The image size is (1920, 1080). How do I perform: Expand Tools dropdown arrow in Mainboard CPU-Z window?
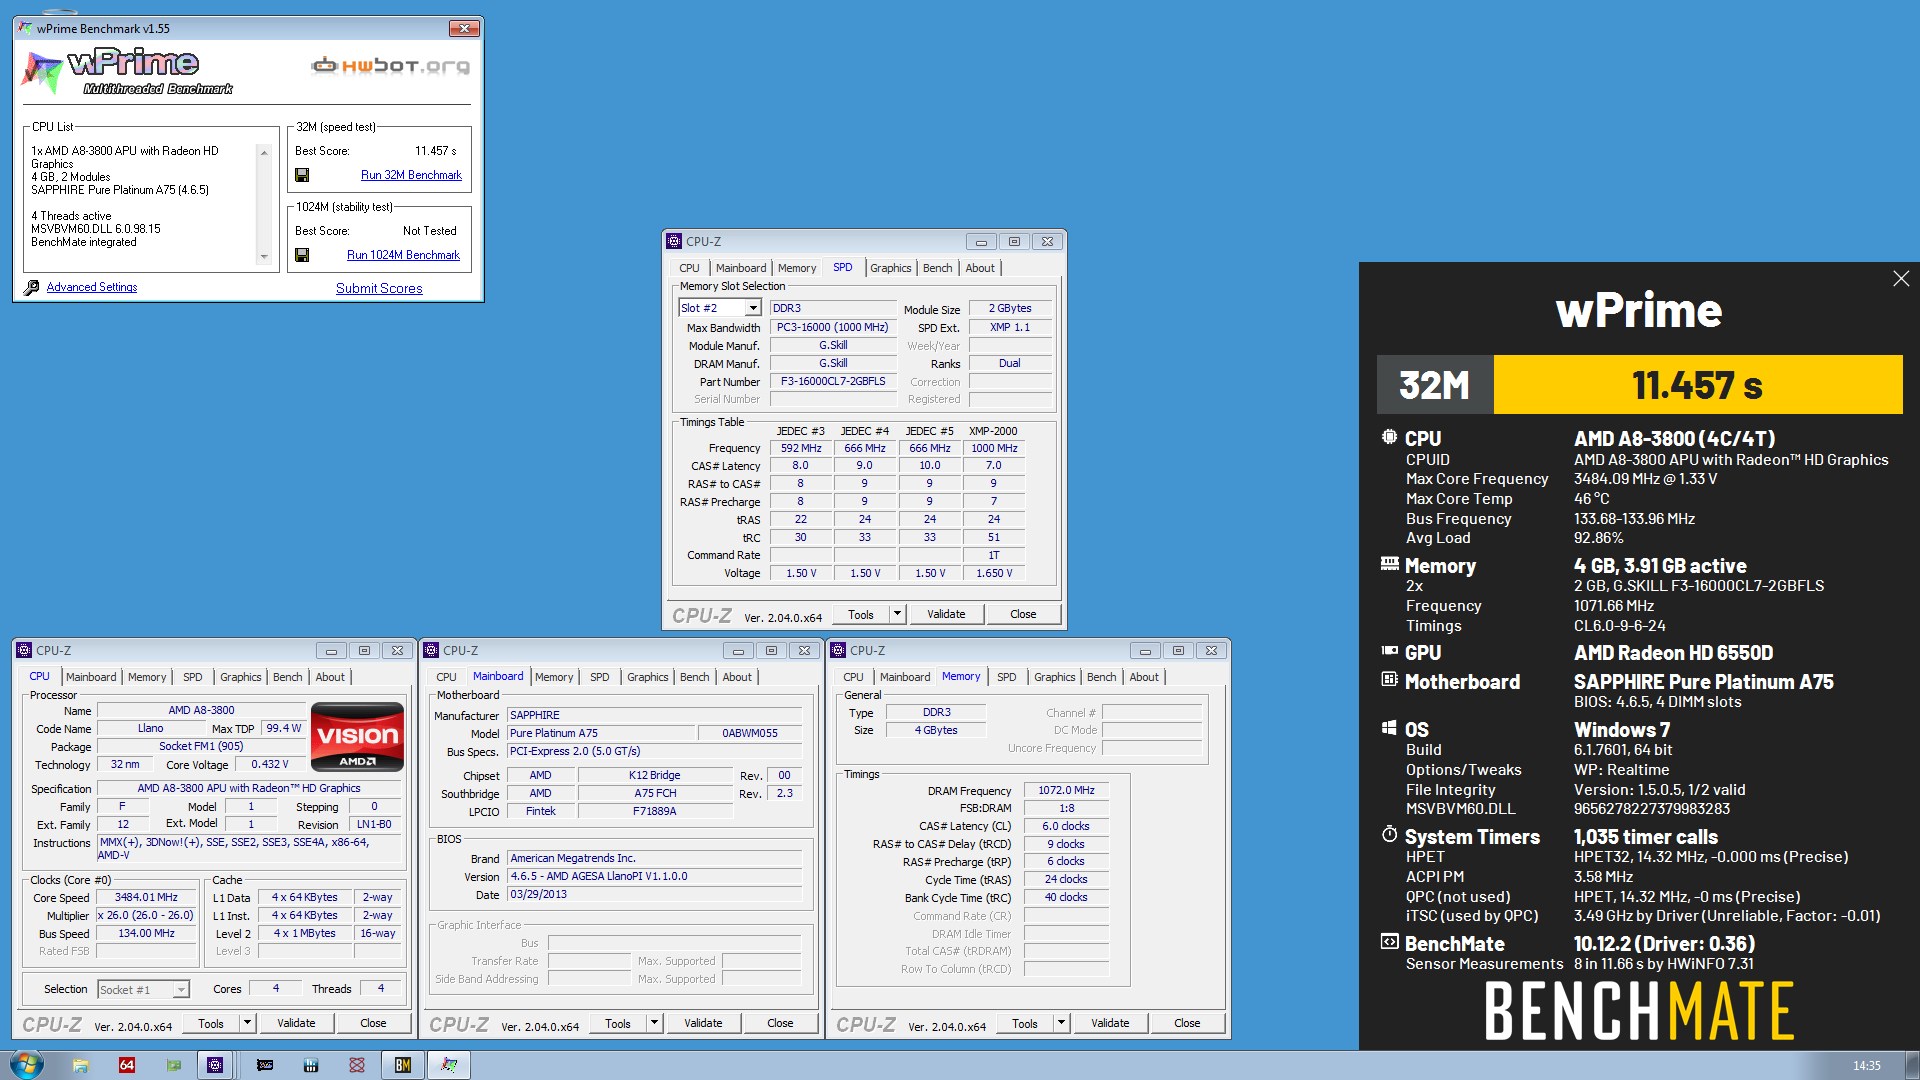point(654,1023)
